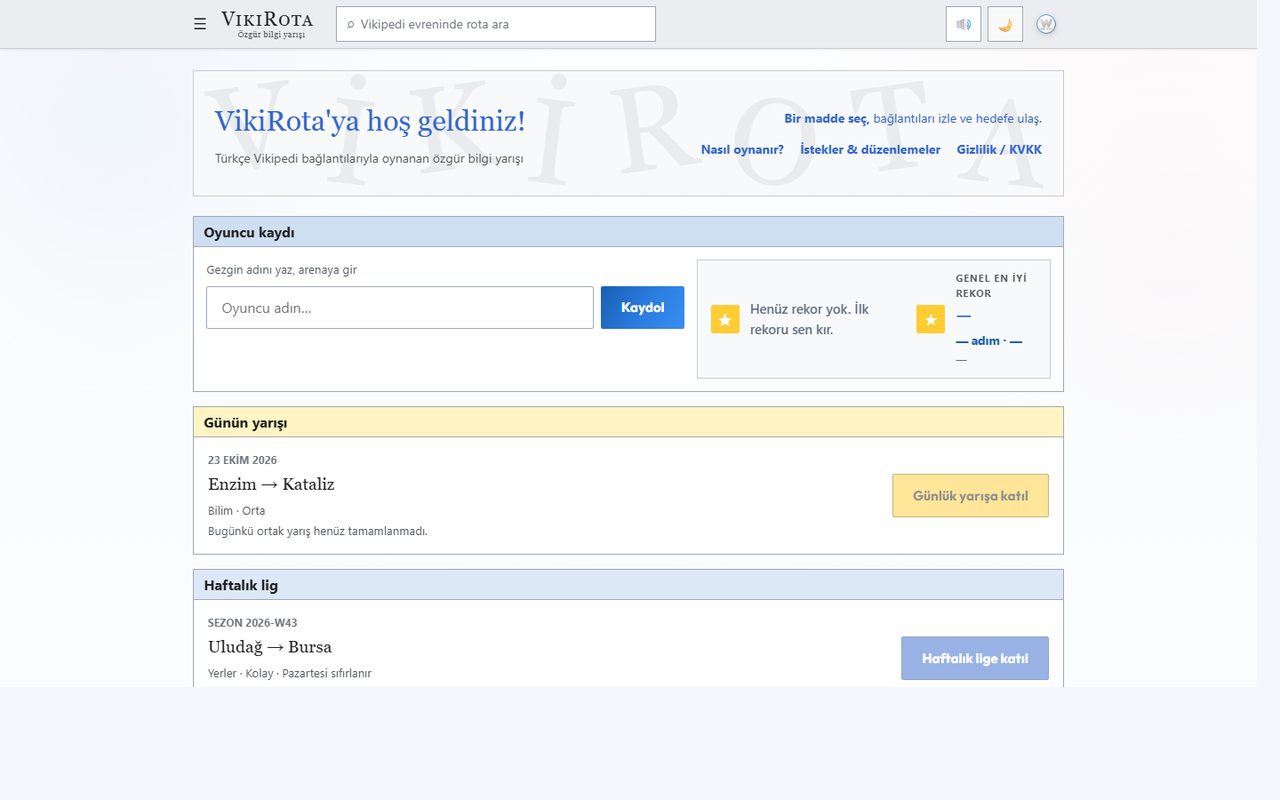Switch to dark mode moon icon
The width and height of the screenshot is (1280, 800).
point(1005,24)
